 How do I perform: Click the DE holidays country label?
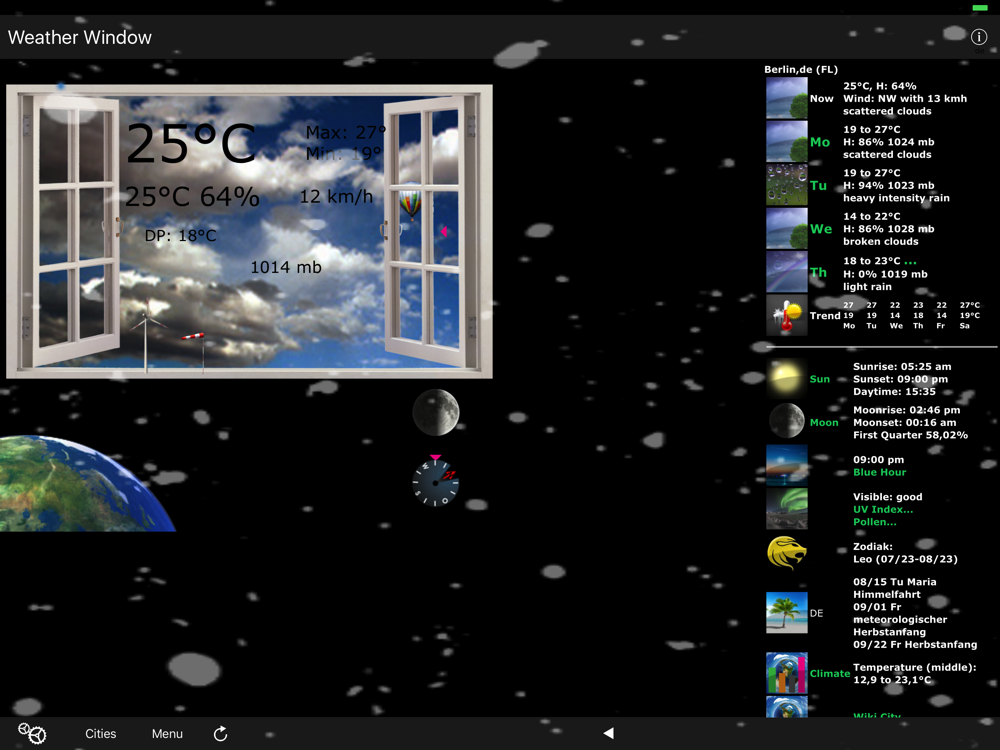click(816, 613)
